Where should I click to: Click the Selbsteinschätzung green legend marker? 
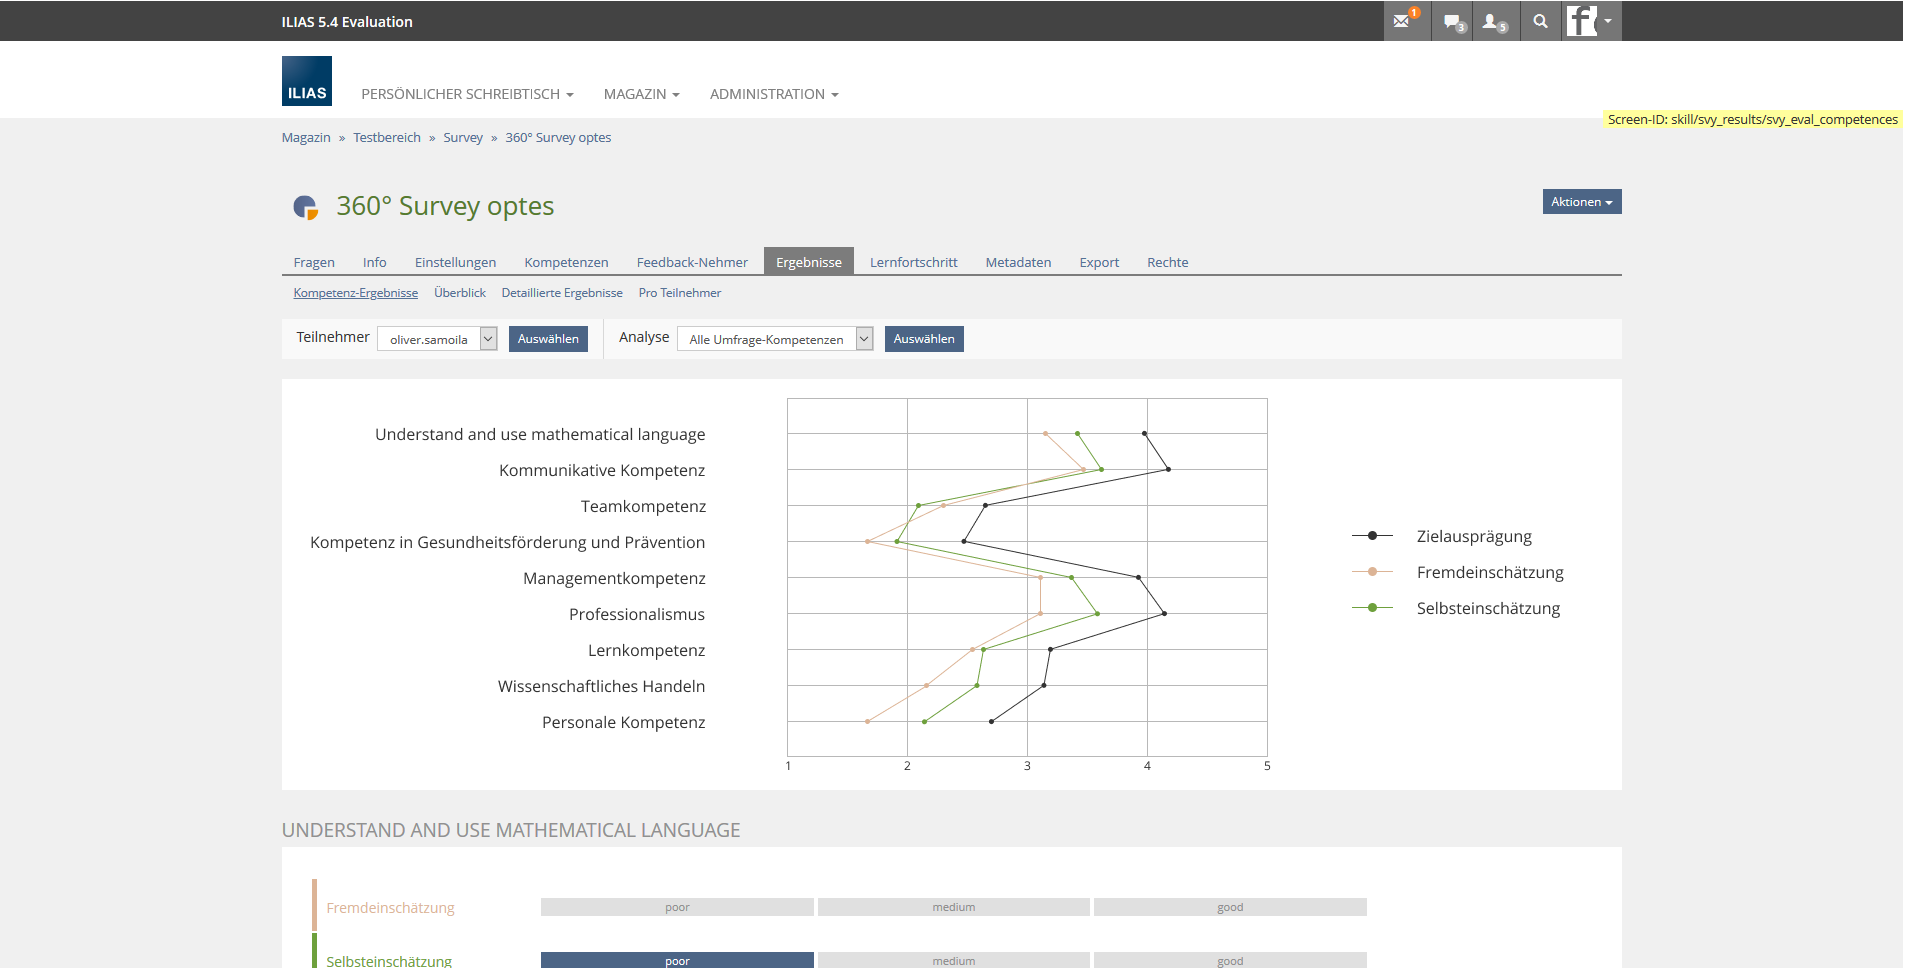pos(1372,608)
